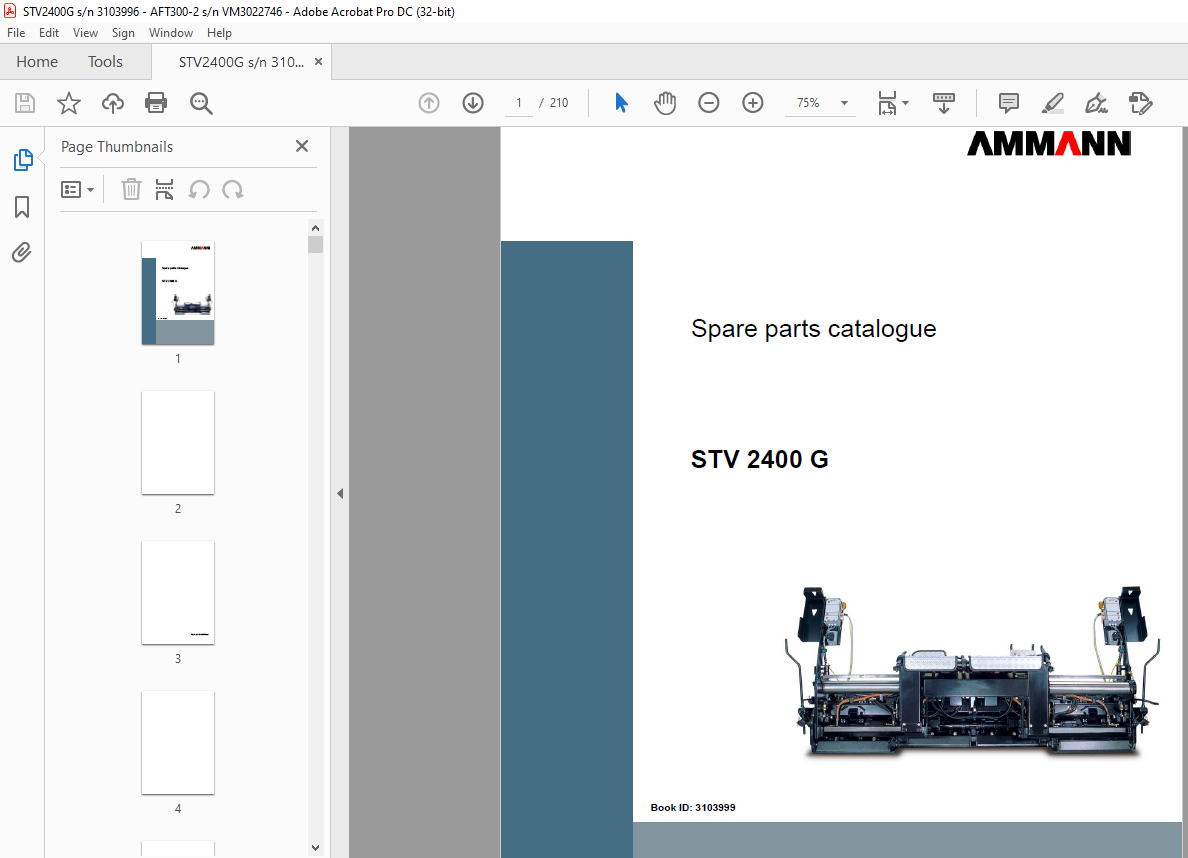Select the page 2 thumbnail
This screenshot has width=1188, height=858.
178,443
